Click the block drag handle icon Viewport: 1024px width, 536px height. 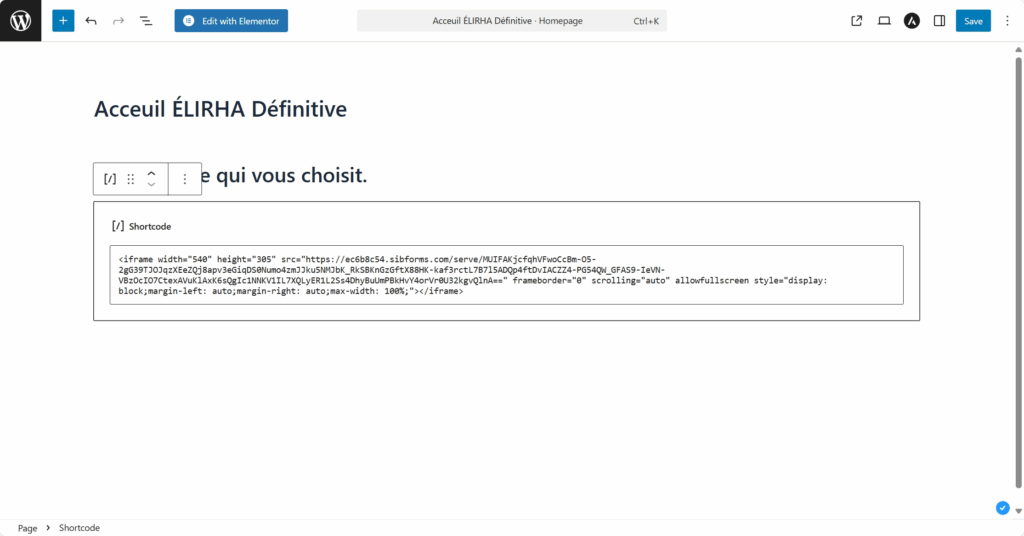(130, 179)
